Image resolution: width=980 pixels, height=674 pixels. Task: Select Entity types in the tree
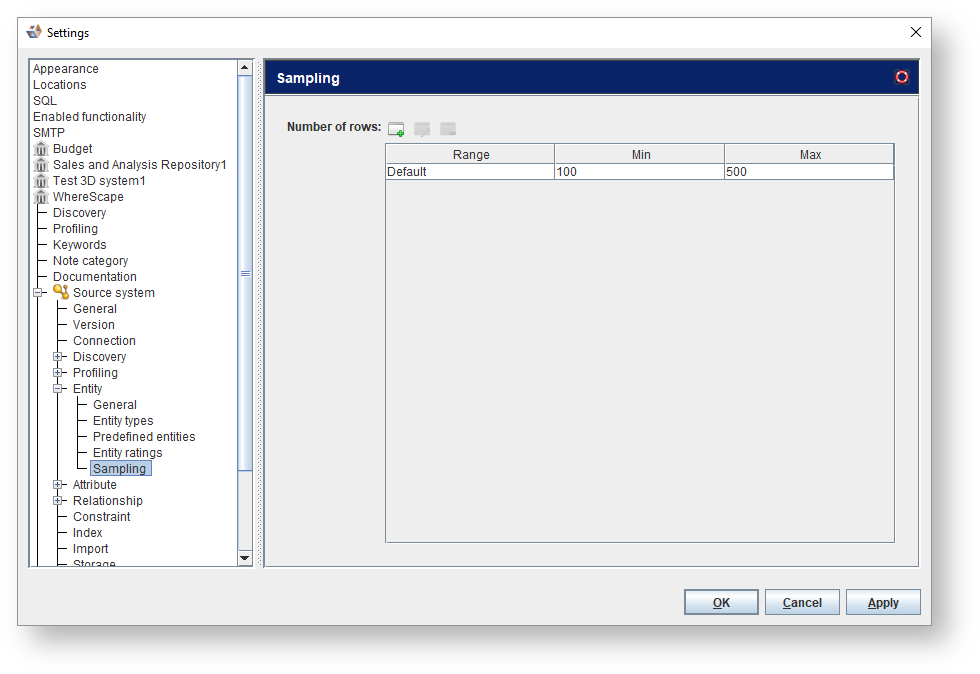click(123, 421)
